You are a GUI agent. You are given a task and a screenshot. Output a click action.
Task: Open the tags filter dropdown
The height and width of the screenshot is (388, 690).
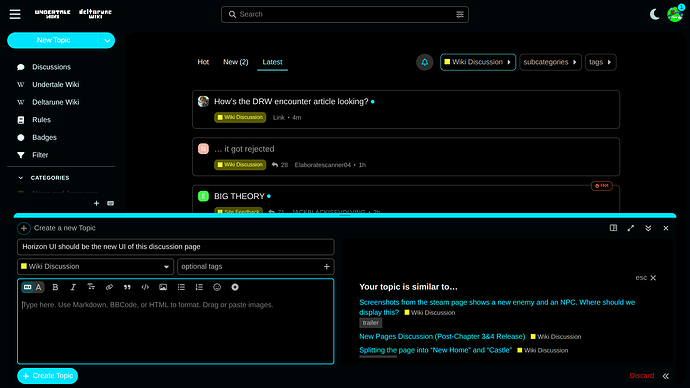[x=600, y=62]
